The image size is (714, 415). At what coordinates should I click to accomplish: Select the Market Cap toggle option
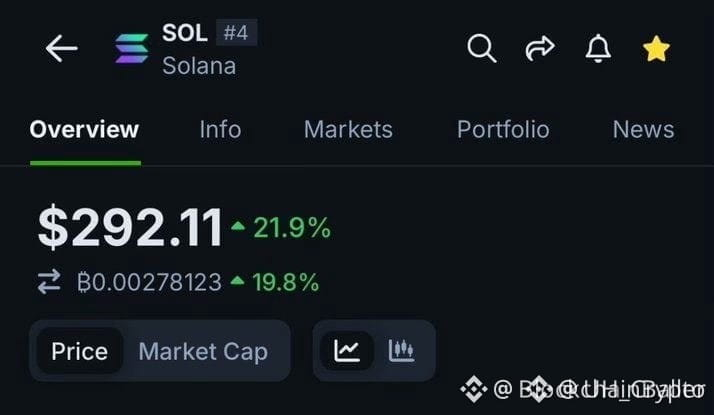click(203, 352)
